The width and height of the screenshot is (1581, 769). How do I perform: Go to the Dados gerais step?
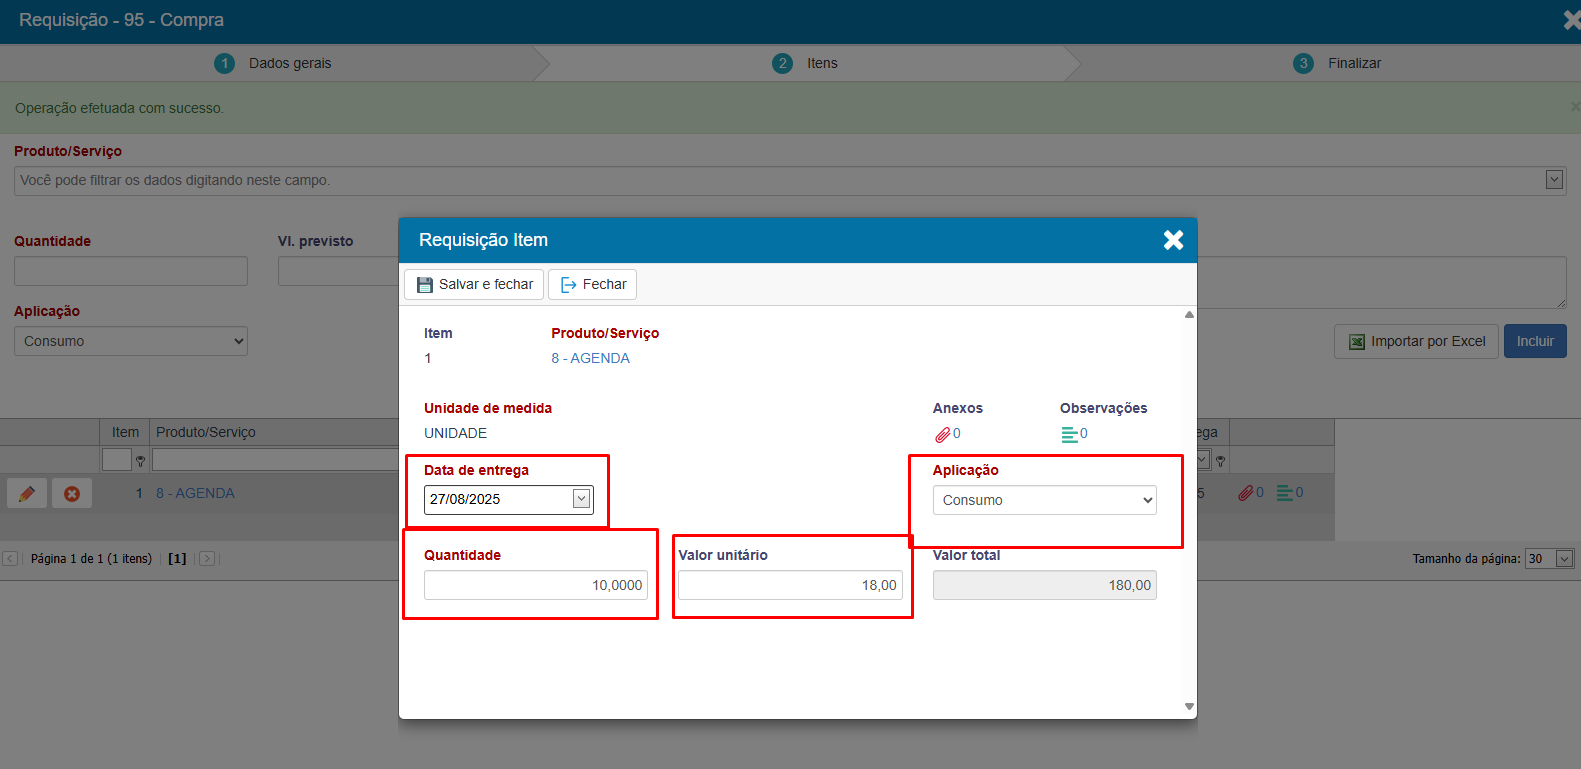click(289, 63)
